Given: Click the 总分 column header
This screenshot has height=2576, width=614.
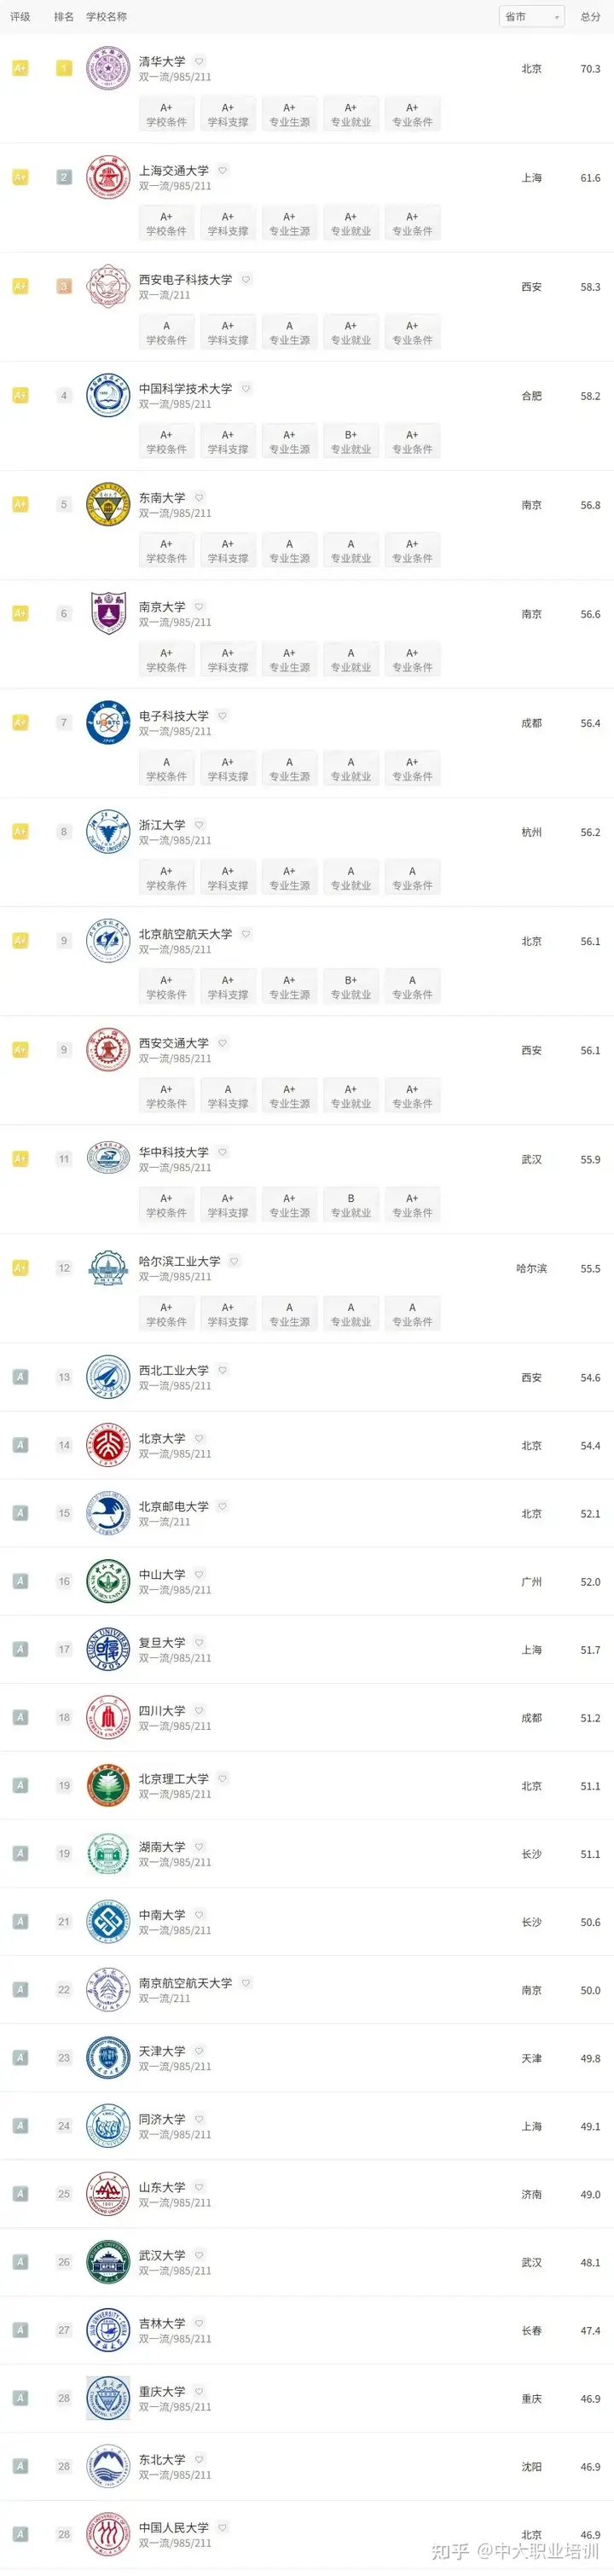Looking at the screenshot, I should (x=590, y=16).
